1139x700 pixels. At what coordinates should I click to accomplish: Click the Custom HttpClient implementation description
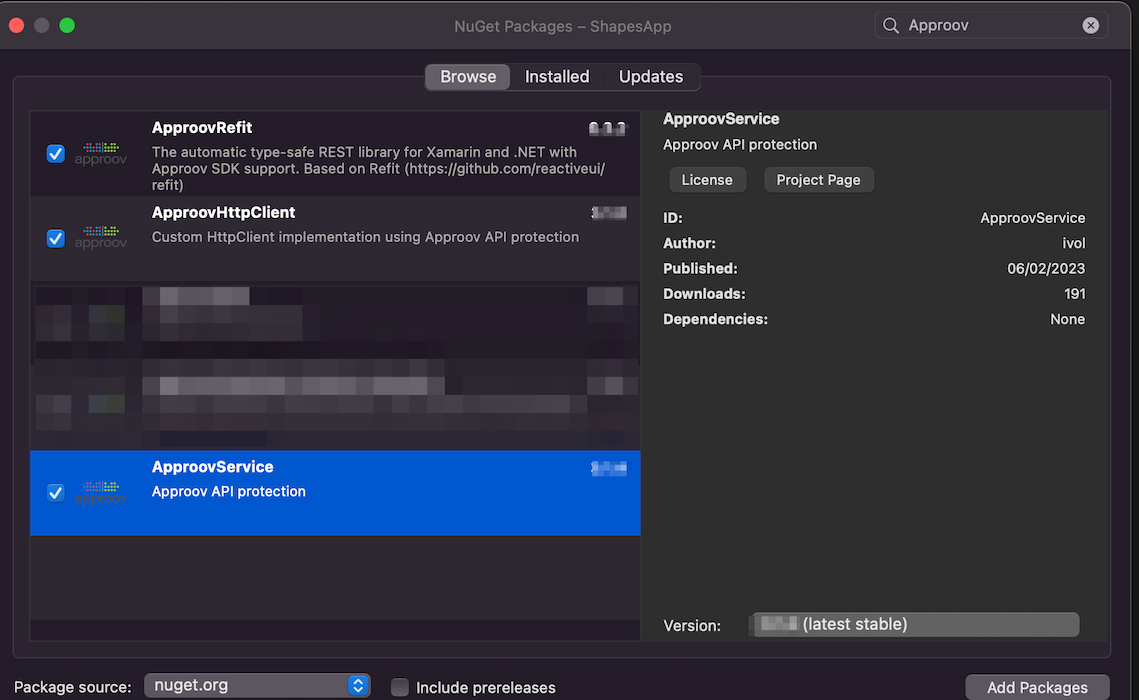pyautogui.click(x=365, y=237)
